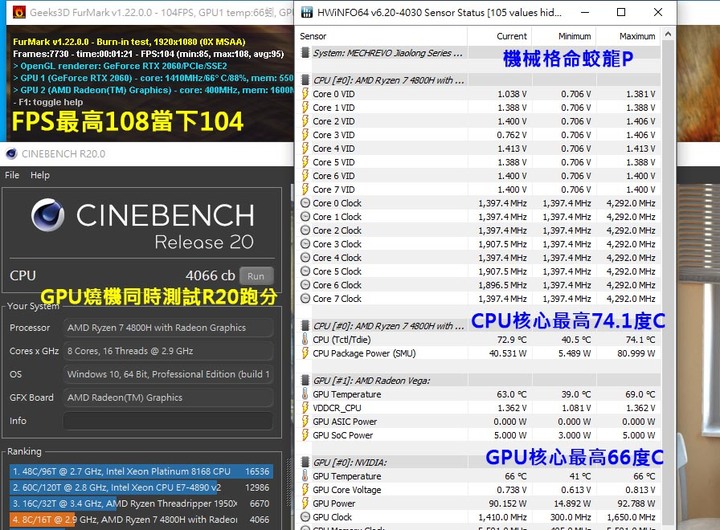
Task: Select the Xeon CPU E7-4890 v2 ranking entry
Action: (141, 487)
